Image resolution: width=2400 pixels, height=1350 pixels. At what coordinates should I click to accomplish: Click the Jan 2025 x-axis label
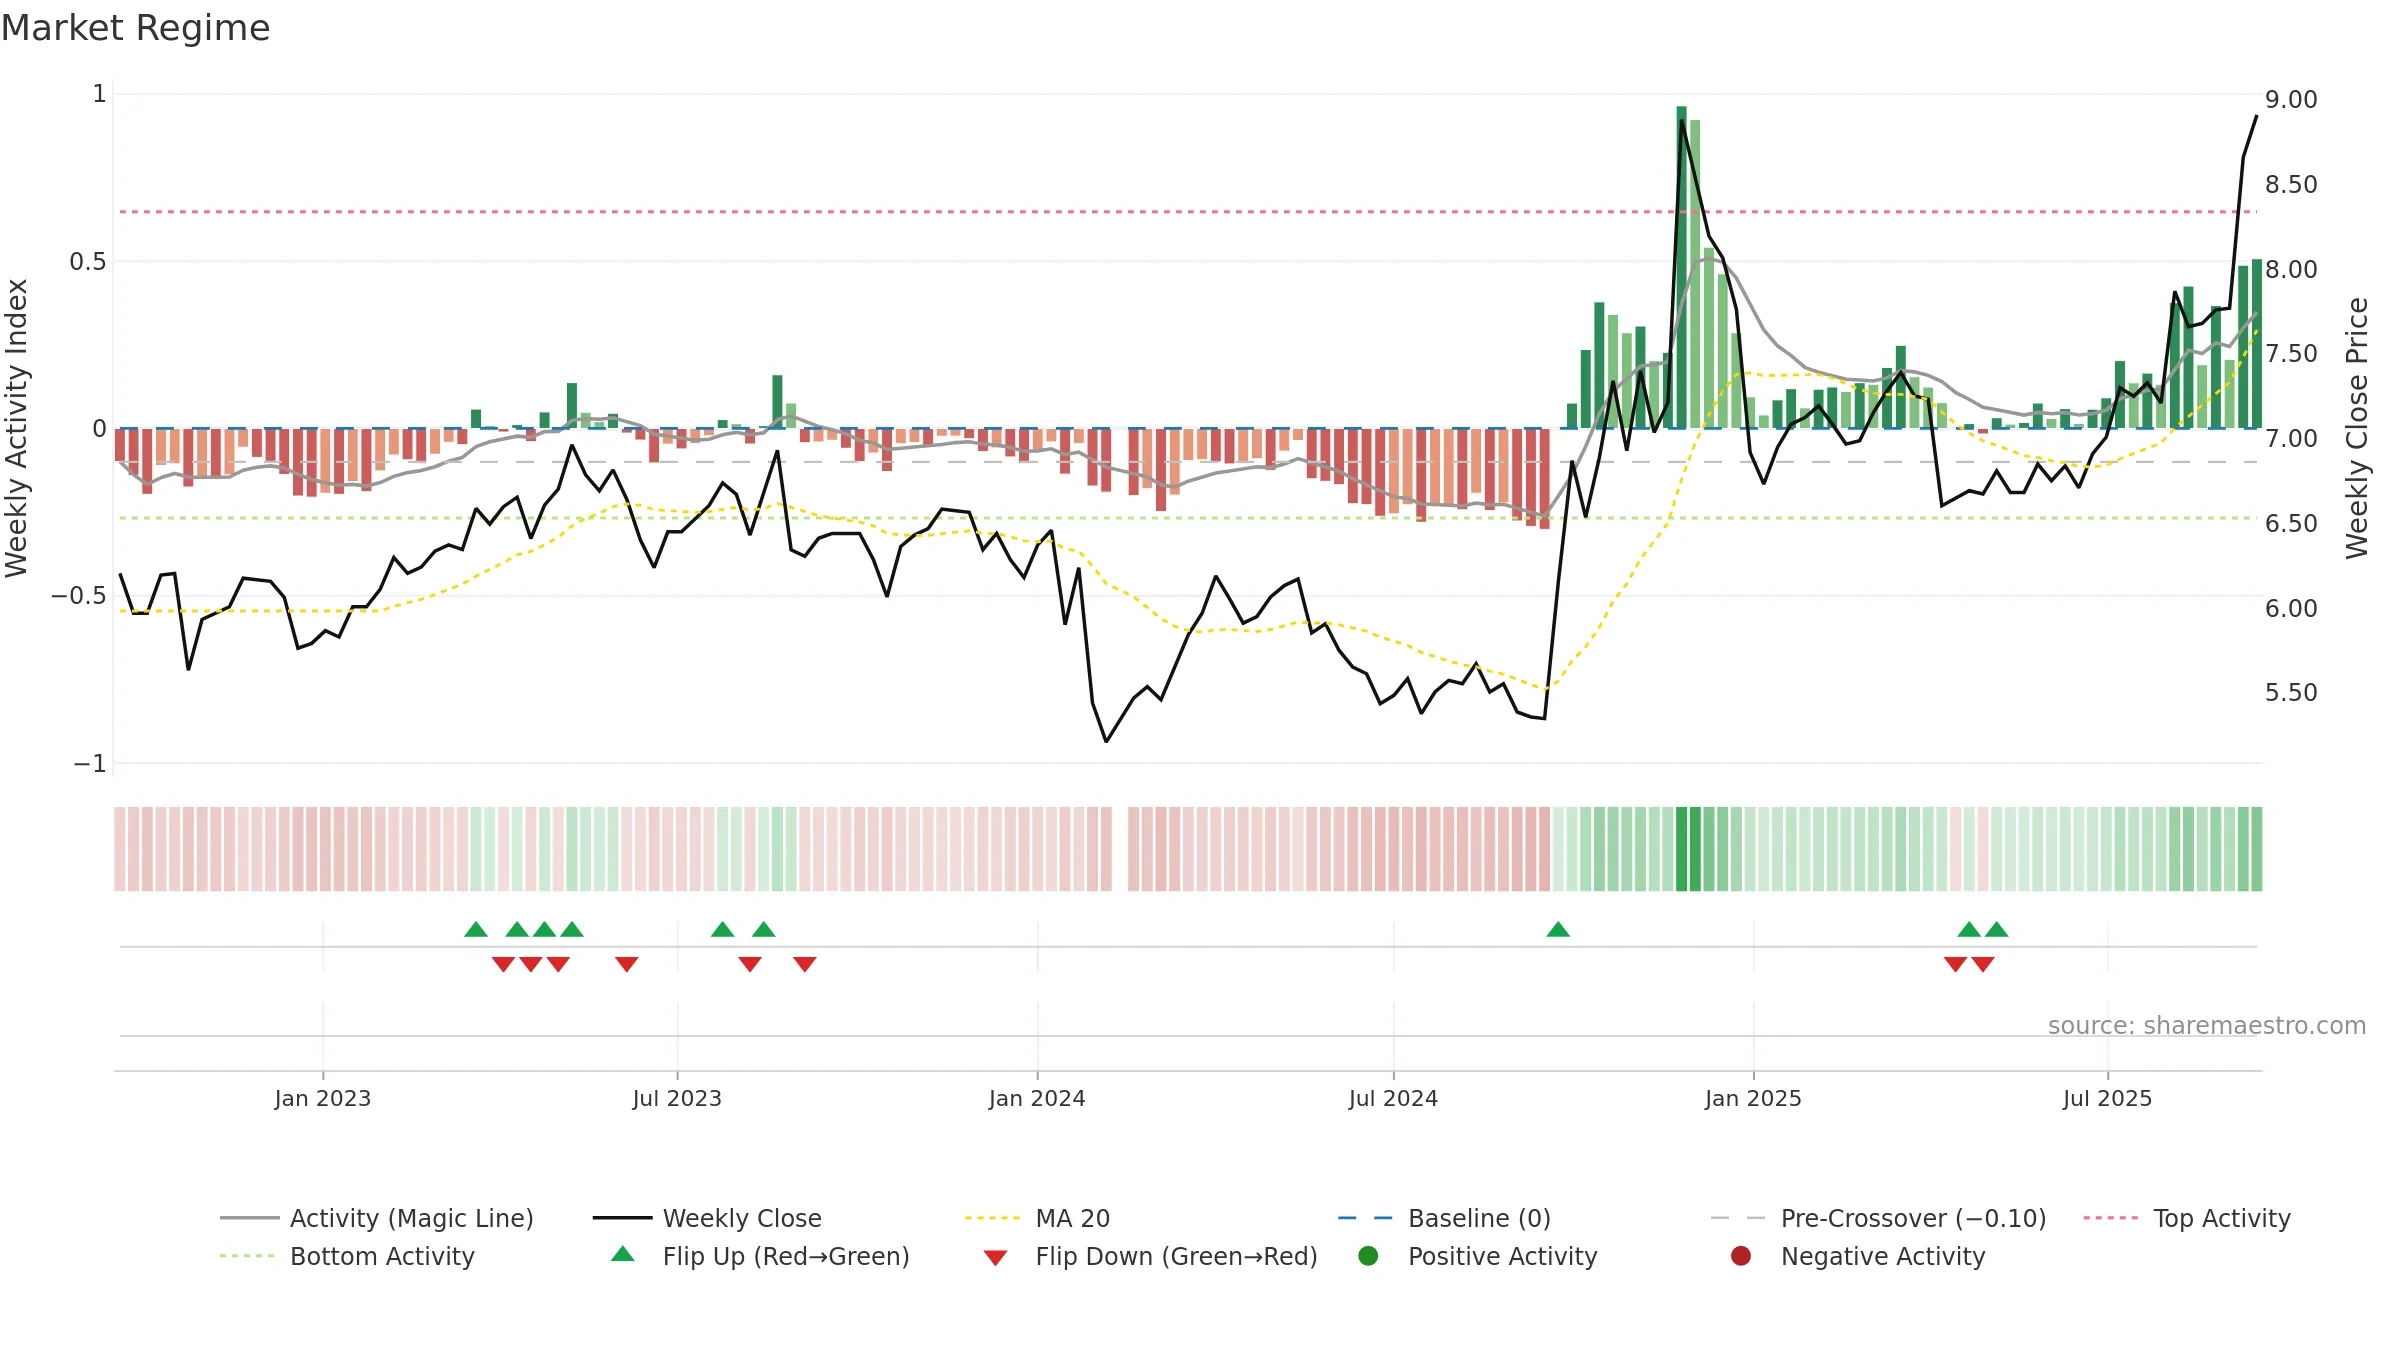point(1753,1098)
